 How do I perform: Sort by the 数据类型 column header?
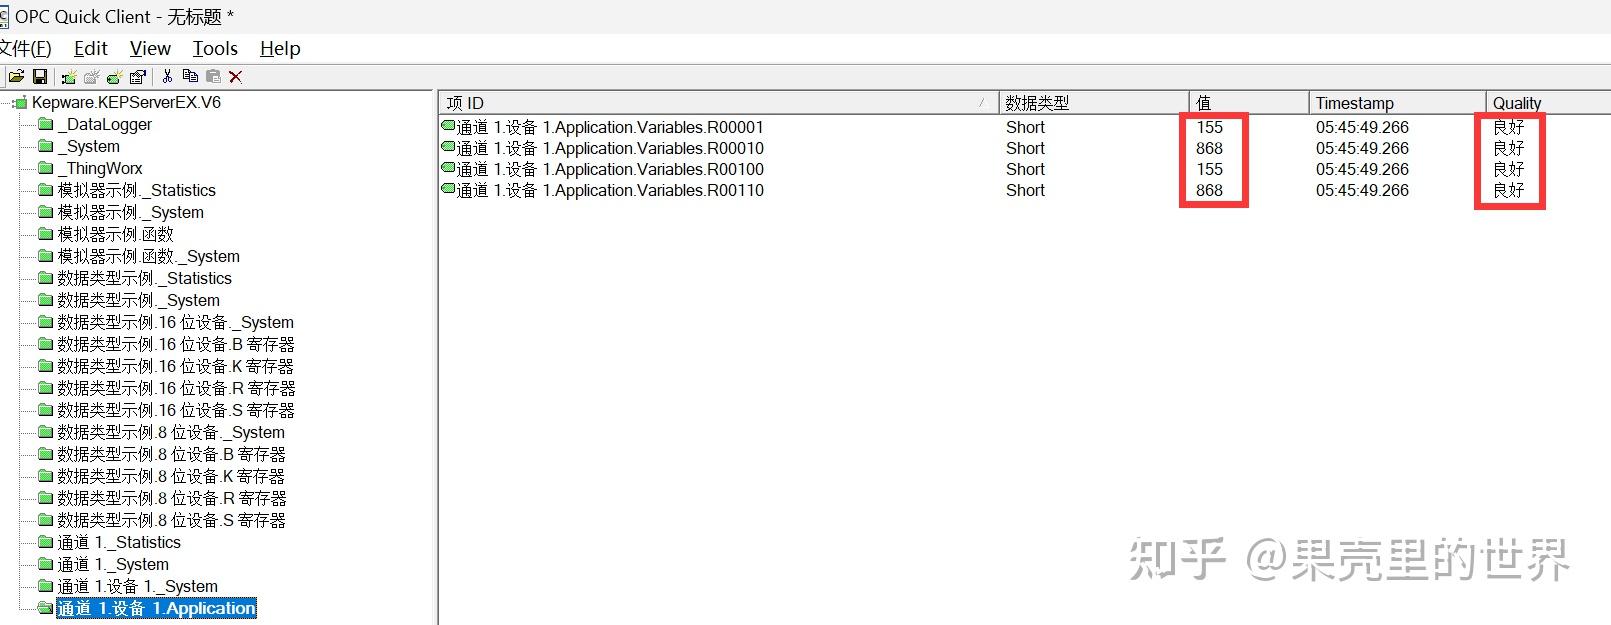[x=1093, y=103]
